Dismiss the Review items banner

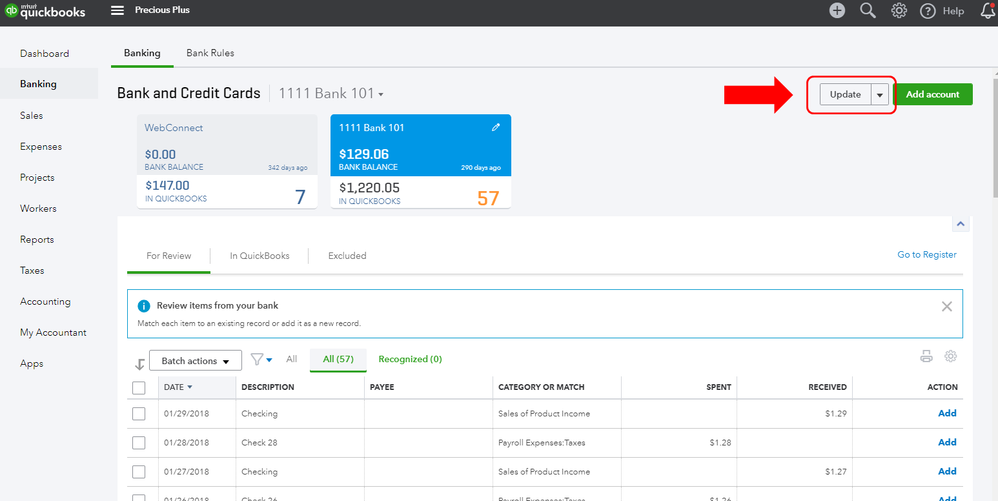coord(946,306)
